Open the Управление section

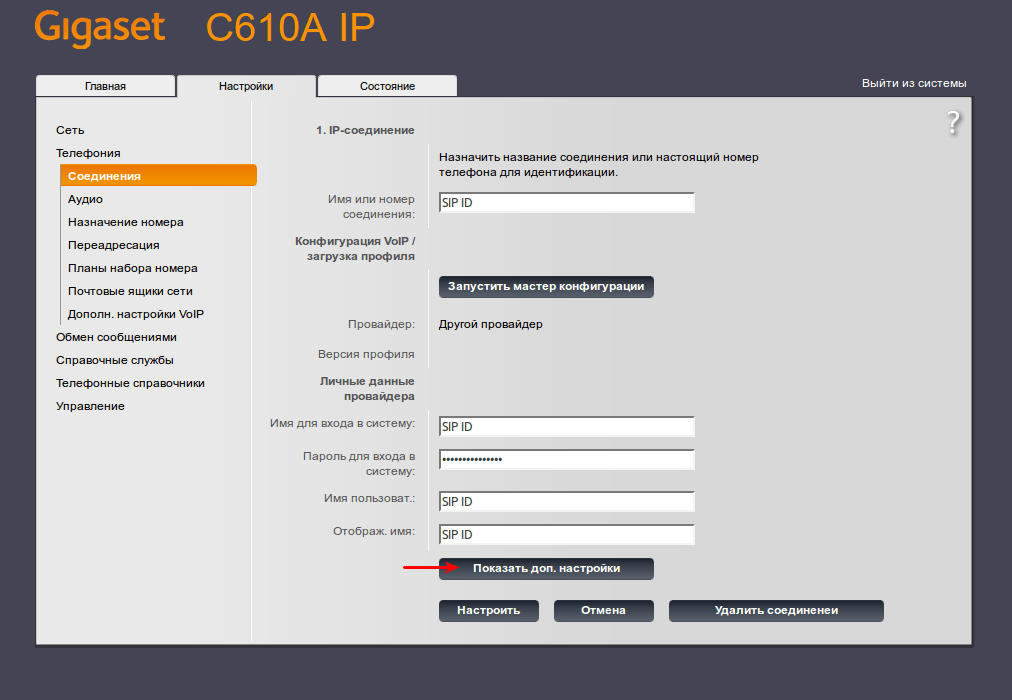[x=90, y=406]
